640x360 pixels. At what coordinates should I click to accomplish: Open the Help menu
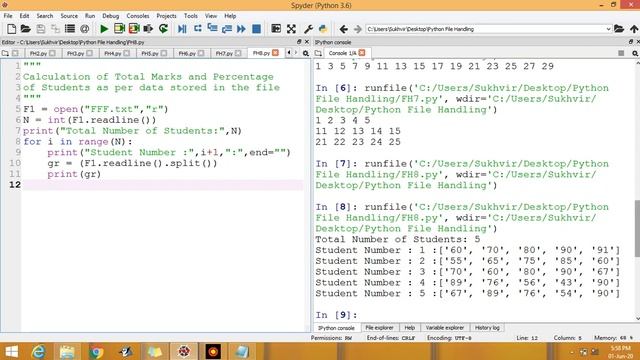230,16
